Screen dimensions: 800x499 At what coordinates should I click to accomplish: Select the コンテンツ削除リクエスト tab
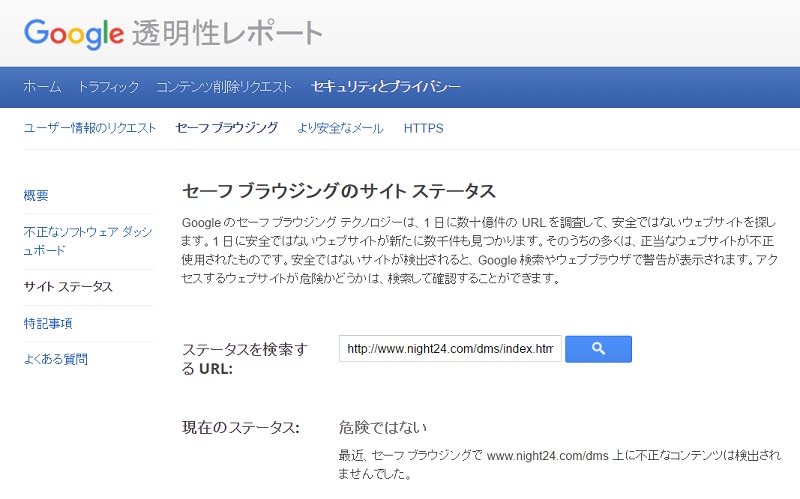pyautogui.click(x=224, y=87)
